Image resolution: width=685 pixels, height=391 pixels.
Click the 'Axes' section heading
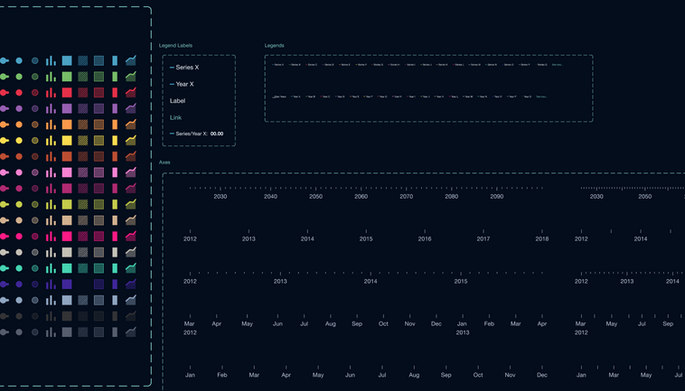point(165,163)
